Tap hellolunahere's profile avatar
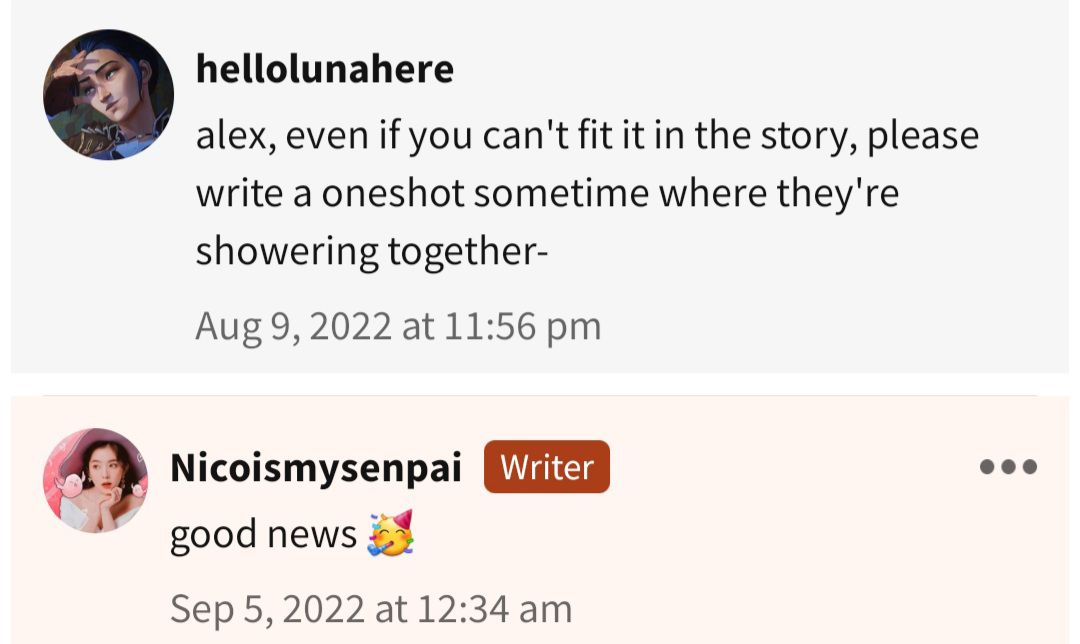 [x=108, y=95]
